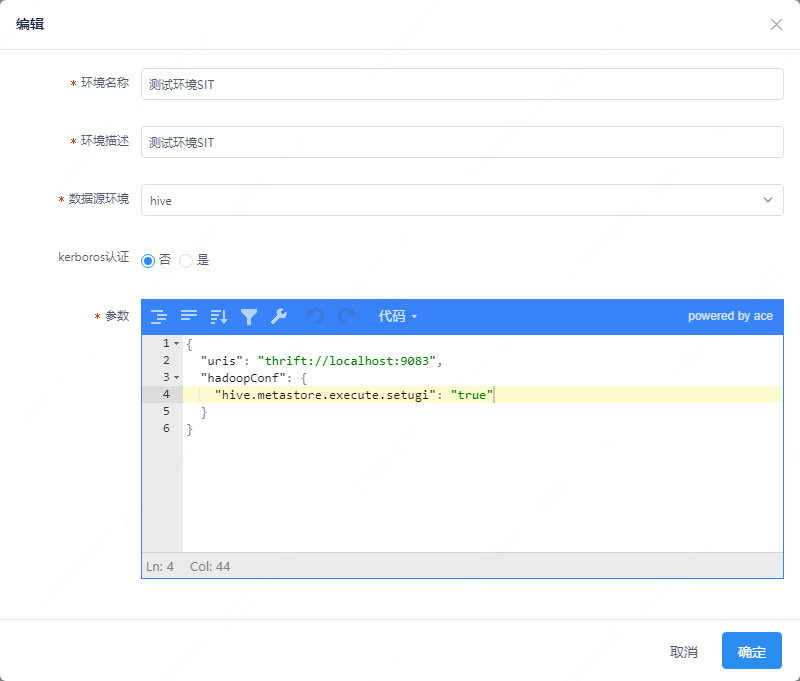Screen dimensions: 800x681
Task: Click the 取消 cancel button
Action: click(683, 651)
